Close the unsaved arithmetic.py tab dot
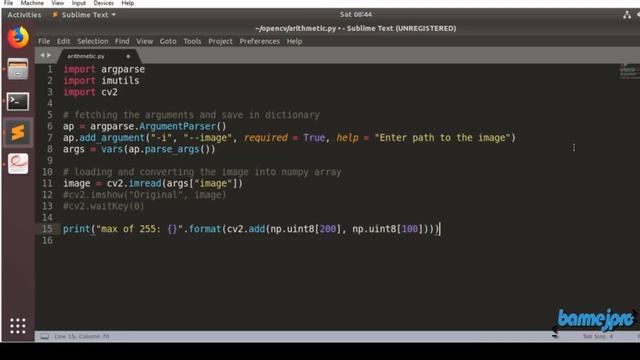The height and width of the screenshot is (360, 640). 128,56
